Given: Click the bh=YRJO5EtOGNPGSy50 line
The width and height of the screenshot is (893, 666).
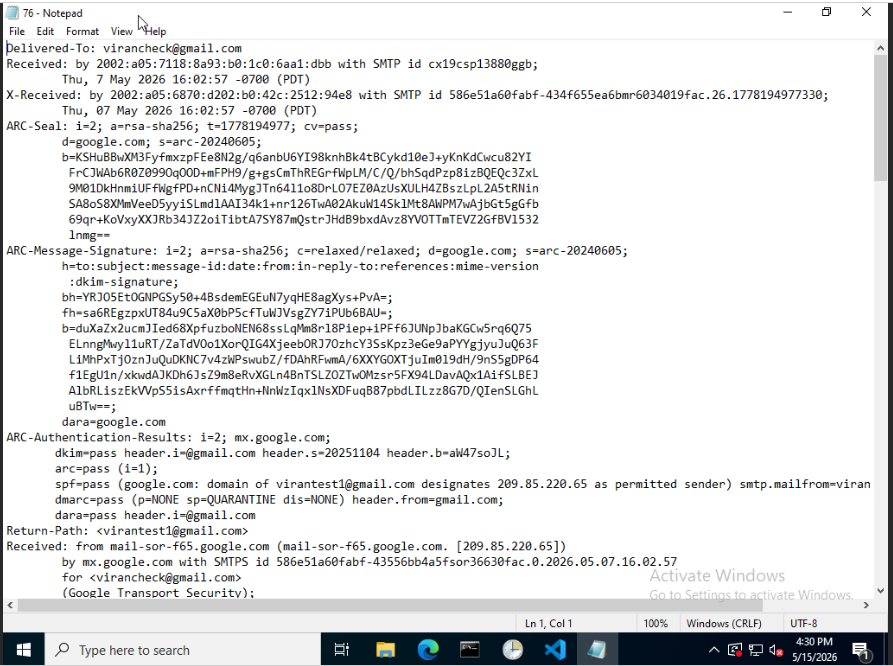Looking at the screenshot, I should (x=227, y=297).
